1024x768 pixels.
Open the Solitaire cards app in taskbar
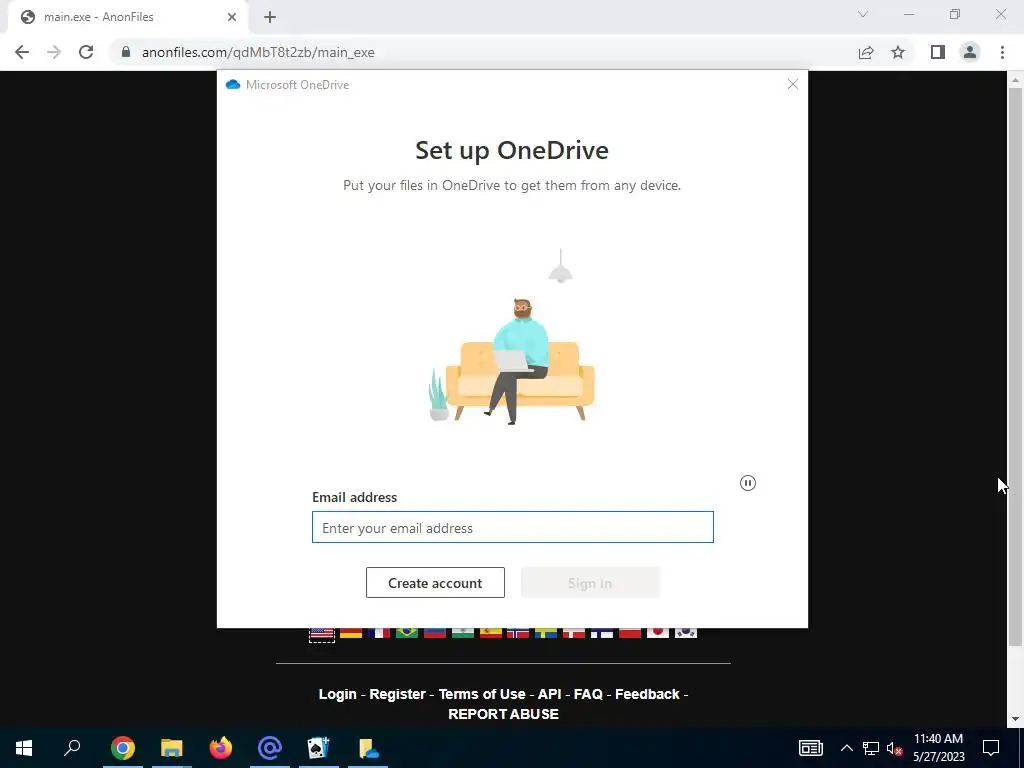click(319, 747)
